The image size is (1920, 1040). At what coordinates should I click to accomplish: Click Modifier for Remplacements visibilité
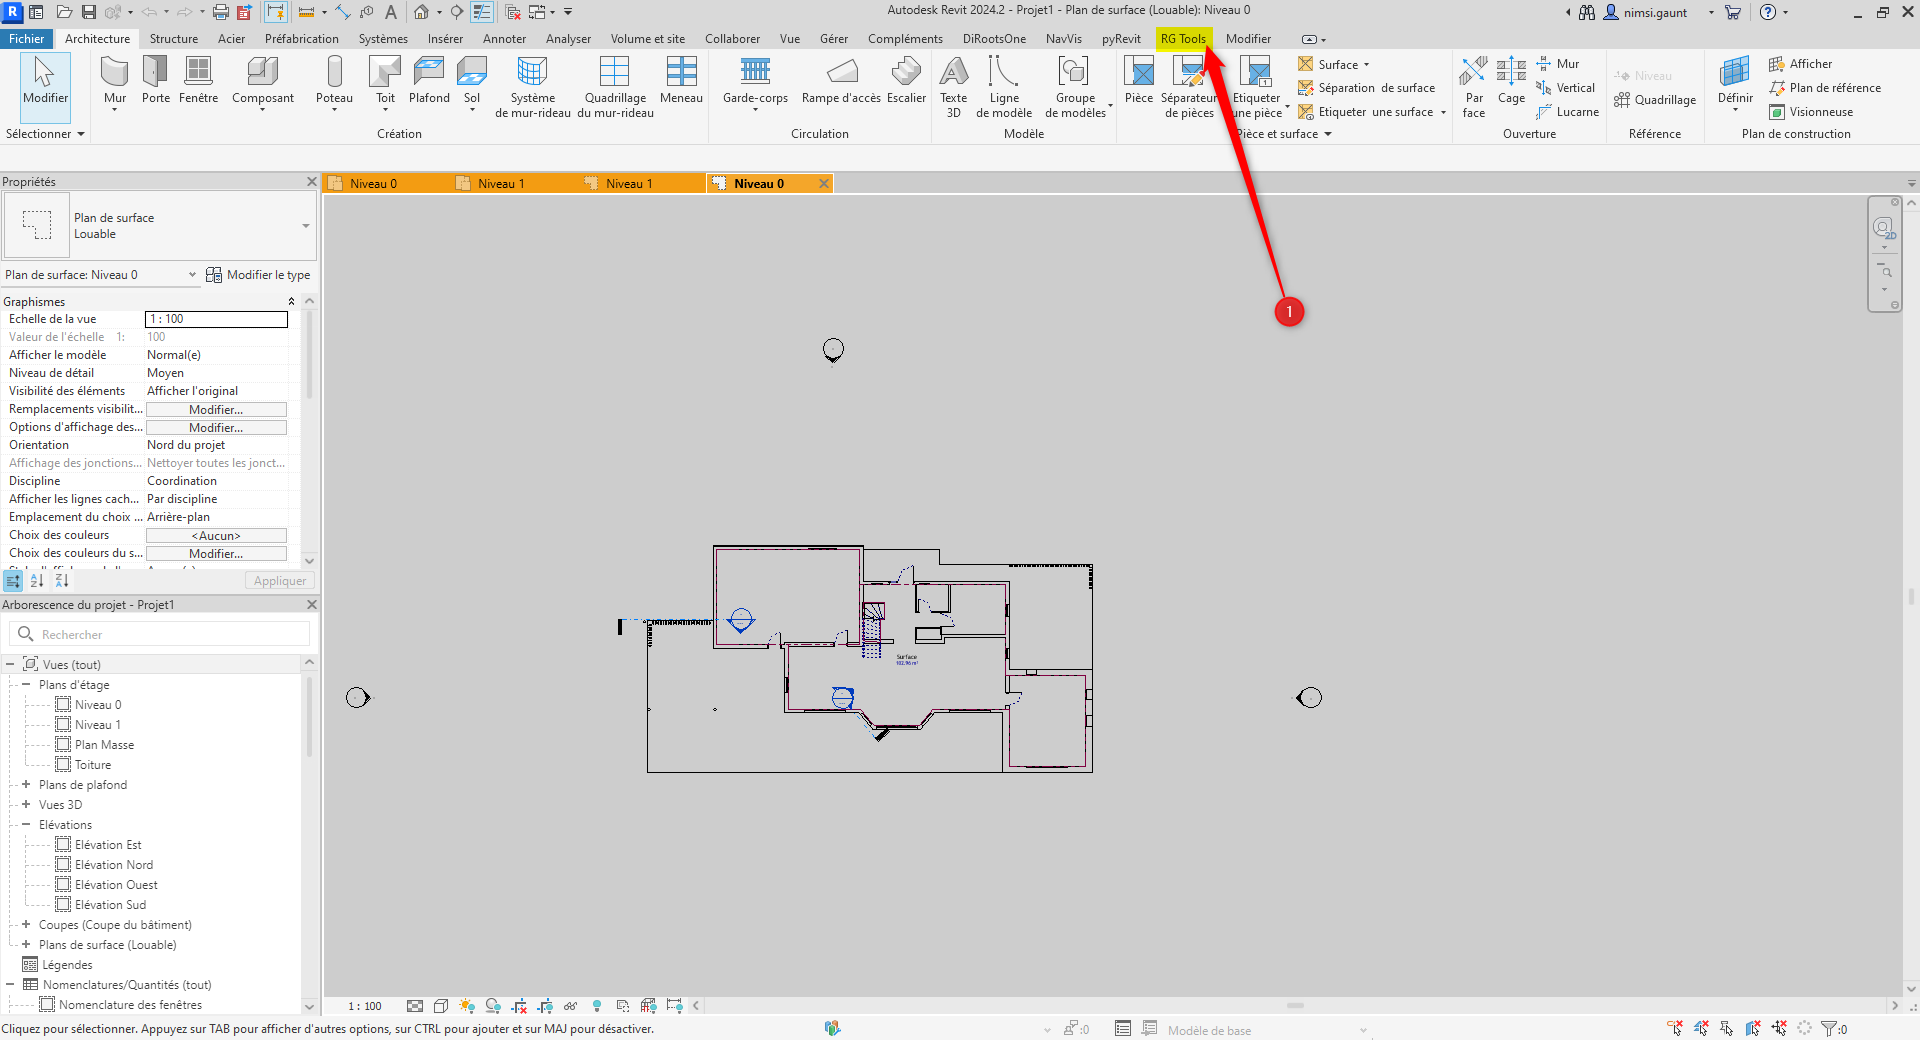click(x=216, y=410)
